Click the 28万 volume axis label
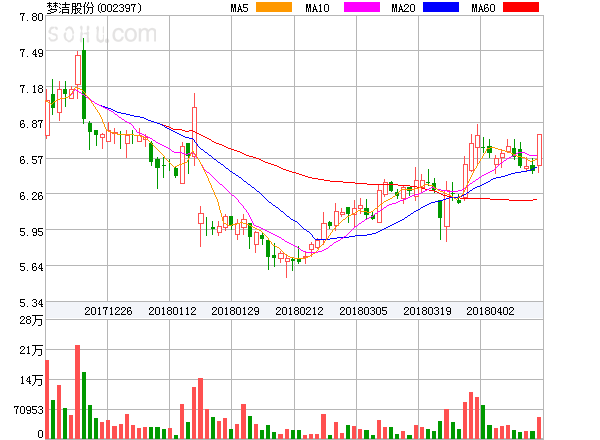Viewport: 600px width, 440px height. point(31,320)
